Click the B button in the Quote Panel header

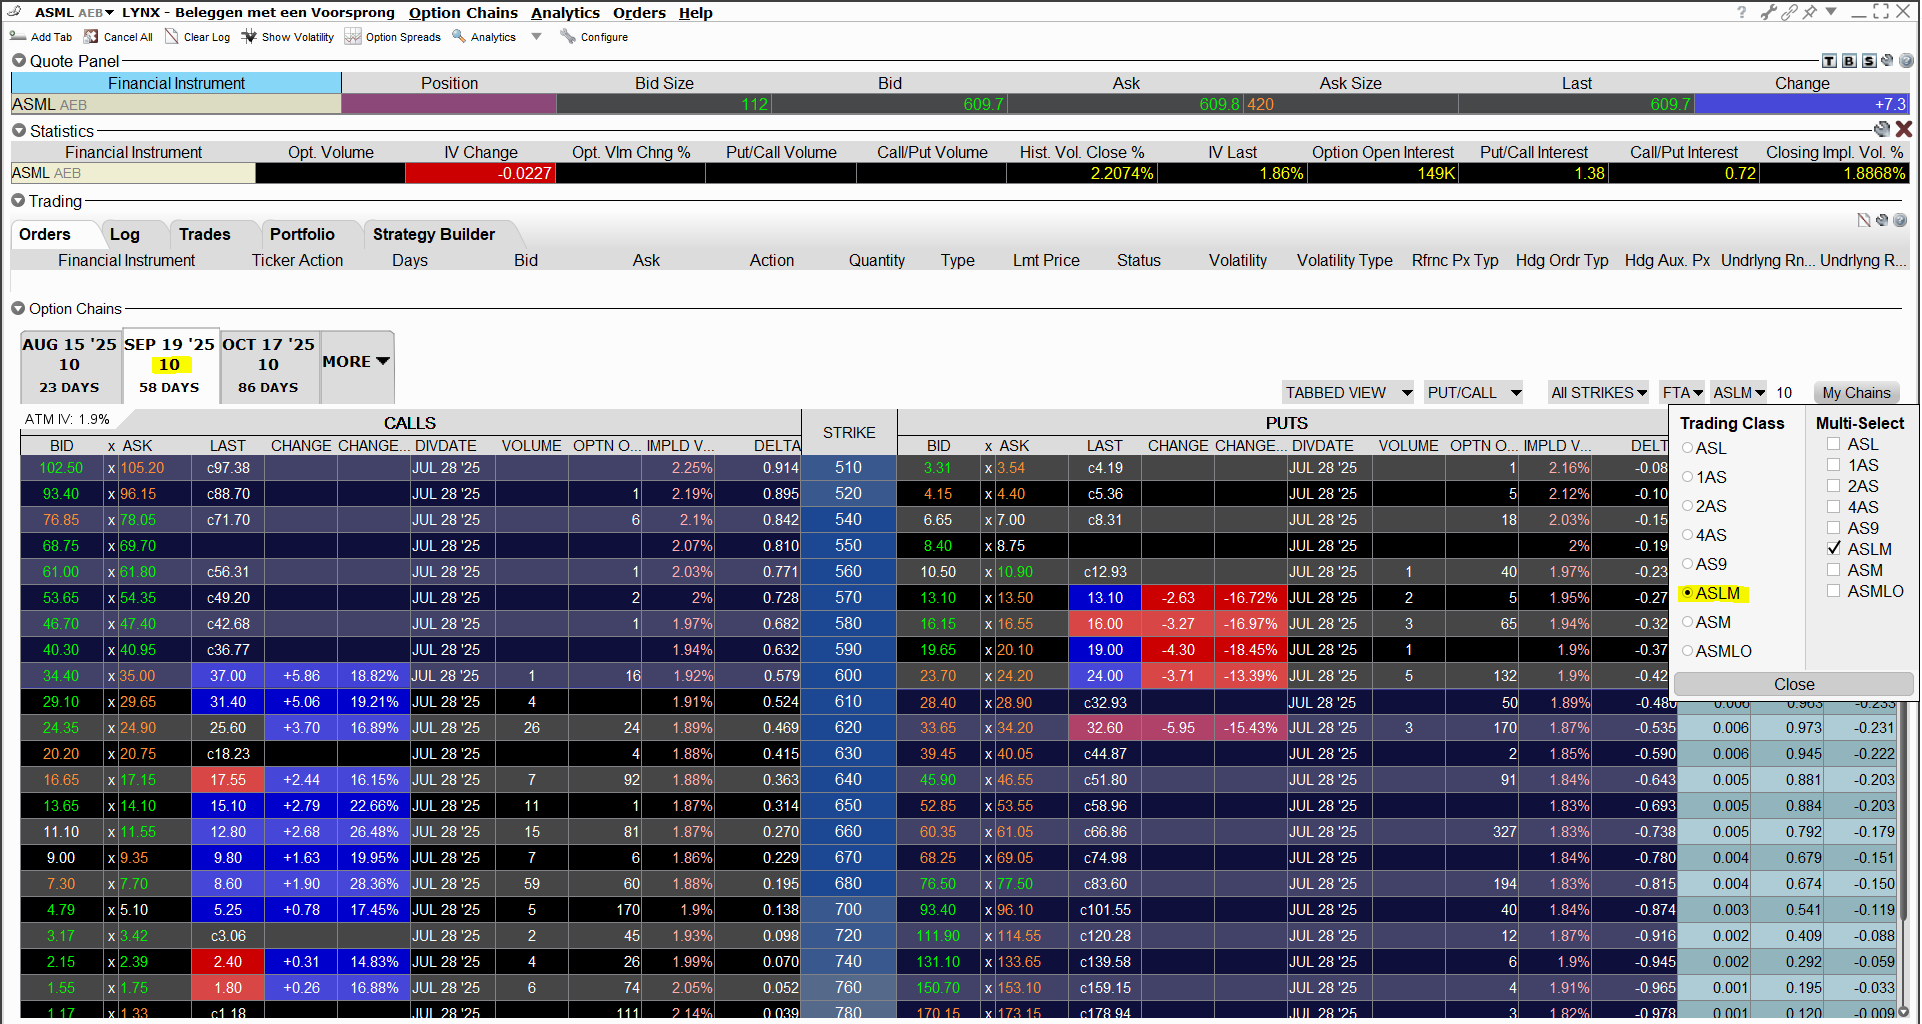(x=1849, y=61)
